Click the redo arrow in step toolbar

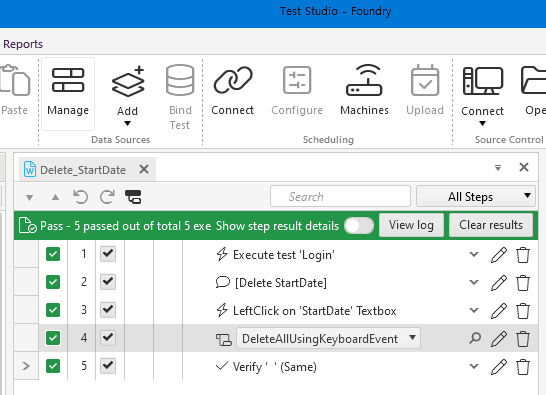click(x=107, y=197)
